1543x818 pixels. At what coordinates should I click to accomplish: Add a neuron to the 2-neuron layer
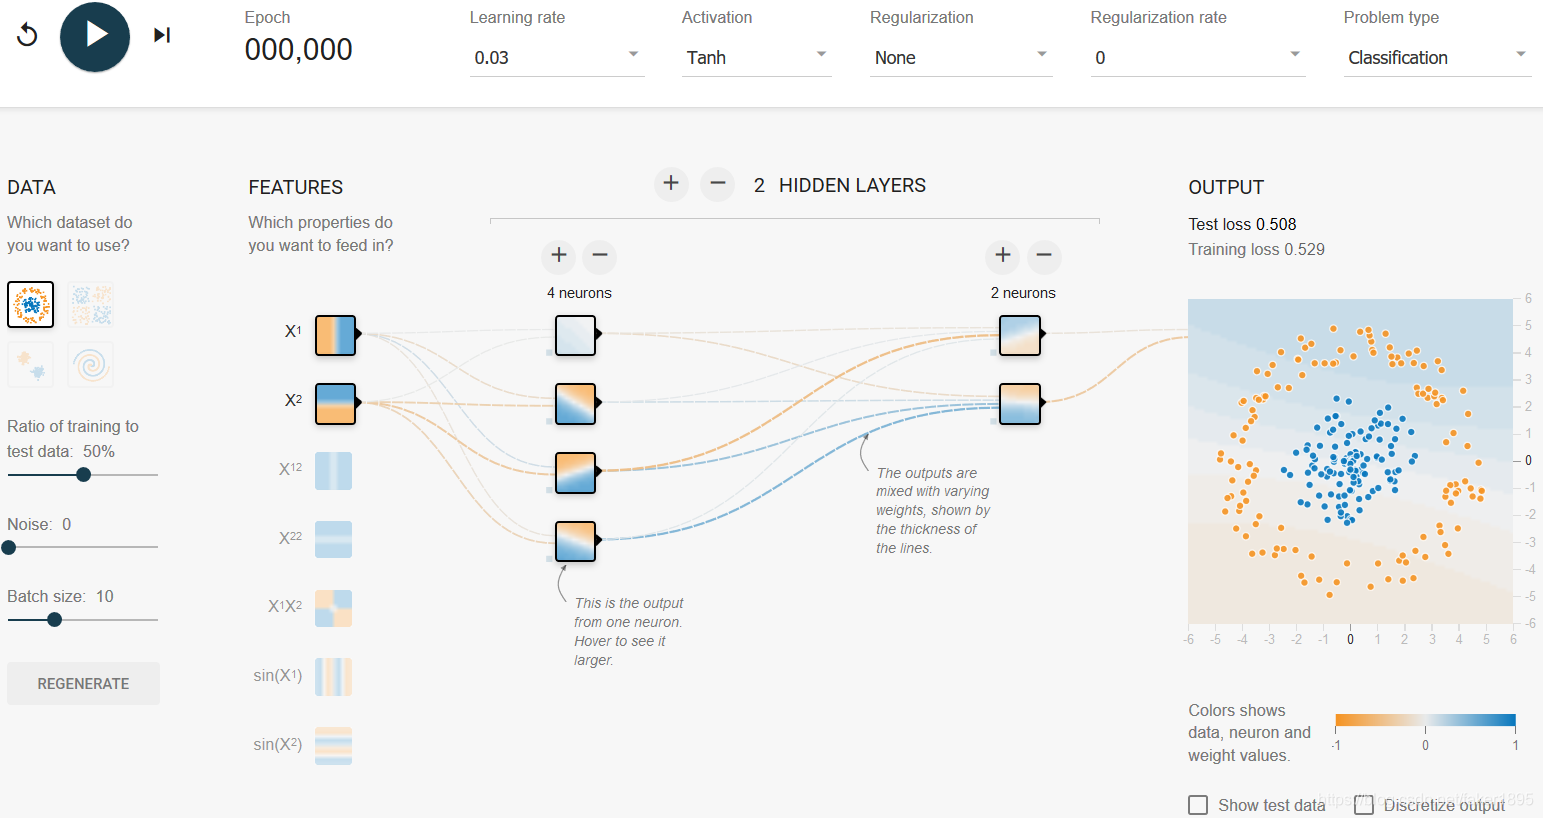[1003, 256]
